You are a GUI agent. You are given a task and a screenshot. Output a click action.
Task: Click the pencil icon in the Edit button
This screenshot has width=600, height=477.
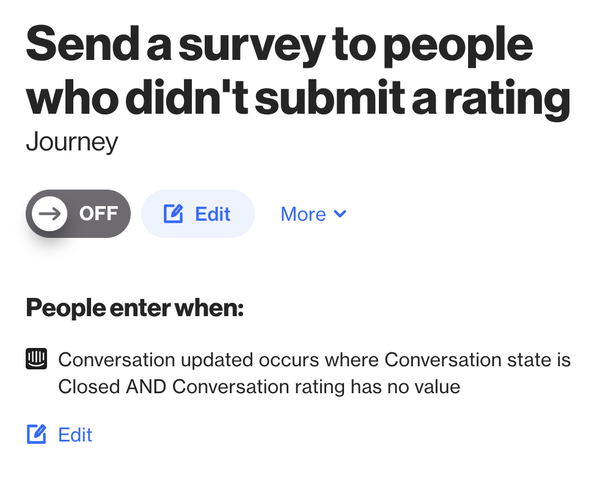point(173,214)
